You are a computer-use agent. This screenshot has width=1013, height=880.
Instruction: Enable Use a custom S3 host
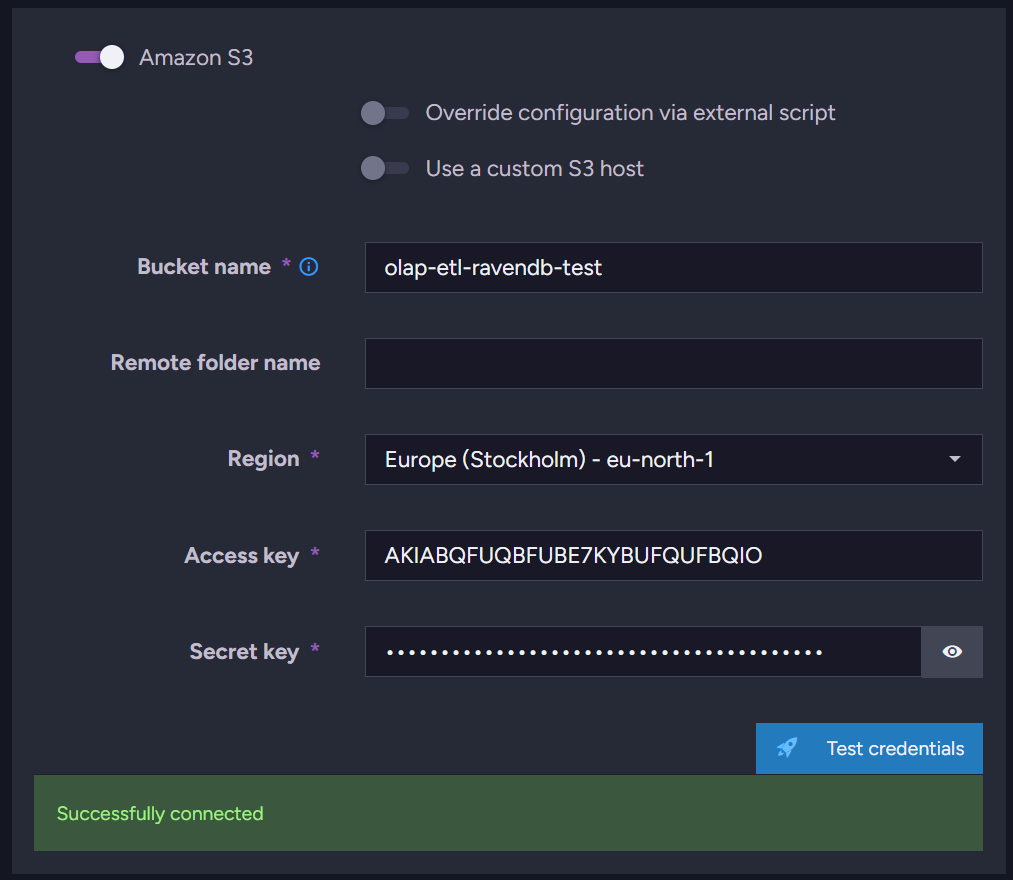click(384, 169)
